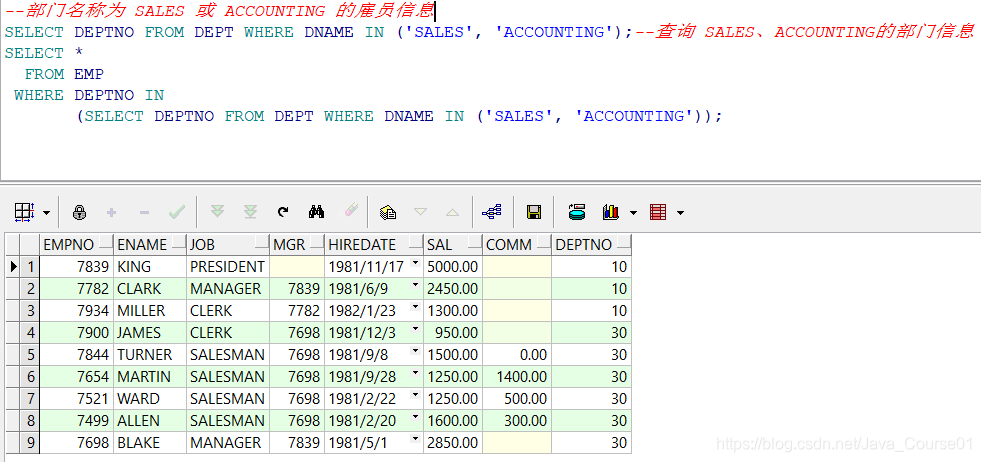This screenshot has height=462, width=981.
Task: Click the SAL column header
Action: (x=453, y=245)
